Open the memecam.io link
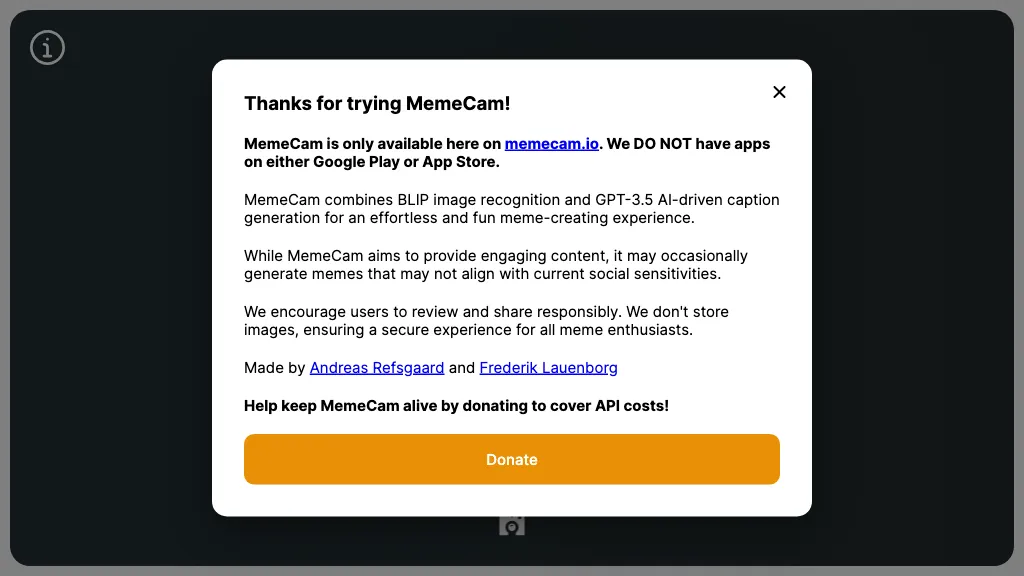 tap(551, 143)
